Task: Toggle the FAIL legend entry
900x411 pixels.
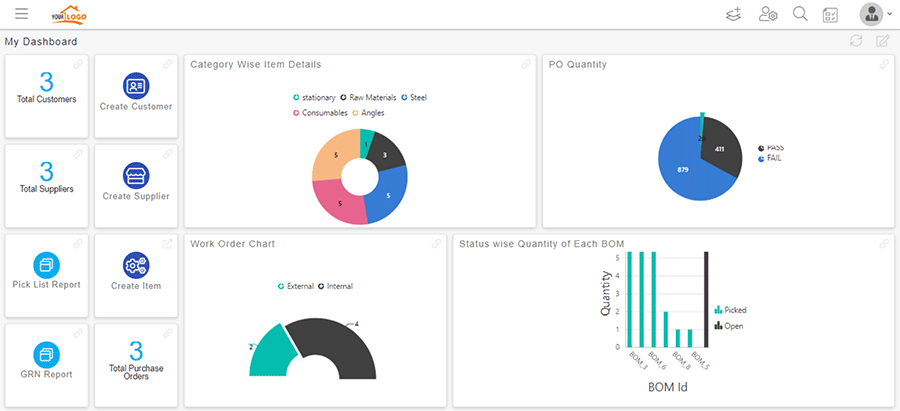Action: (770, 158)
